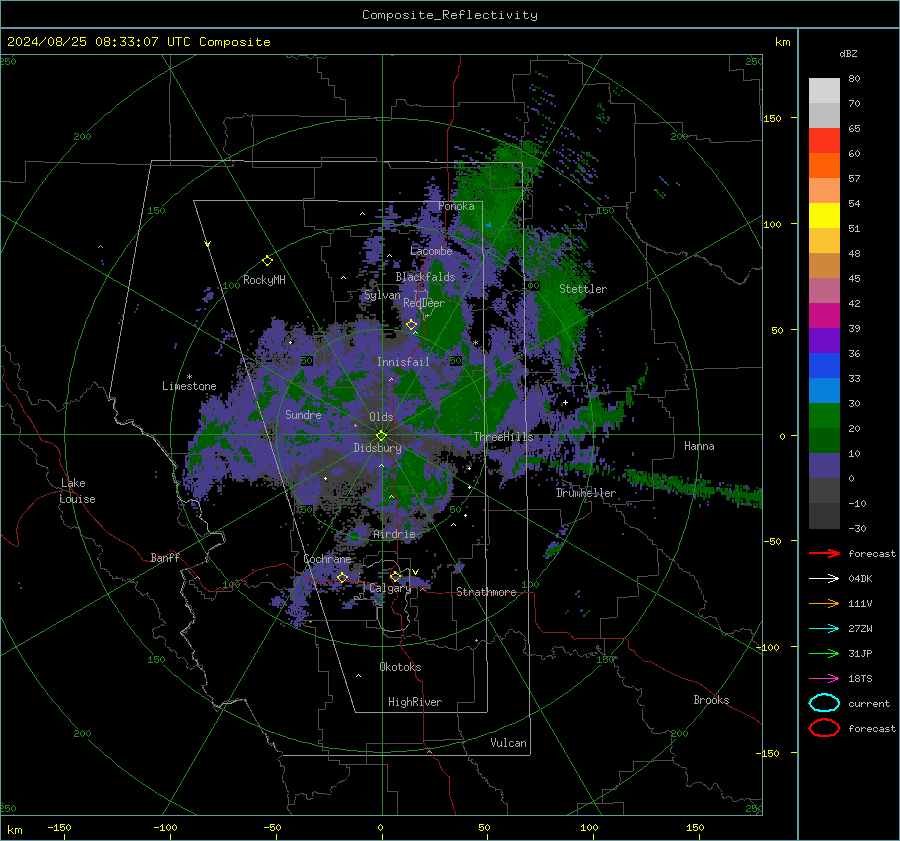Screen dimensions: 900x841
Task: Click the Okotoks town label
Action: point(400,667)
